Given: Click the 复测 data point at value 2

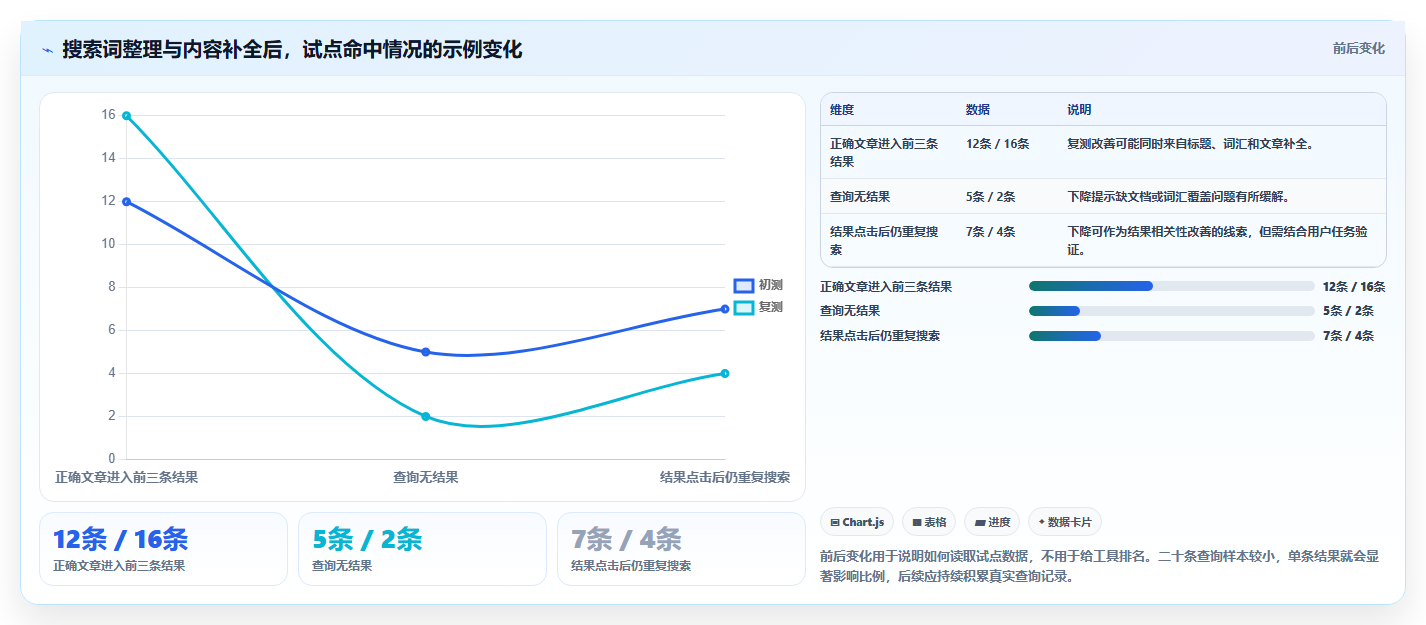Looking at the screenshot, I should click(426, 416).
